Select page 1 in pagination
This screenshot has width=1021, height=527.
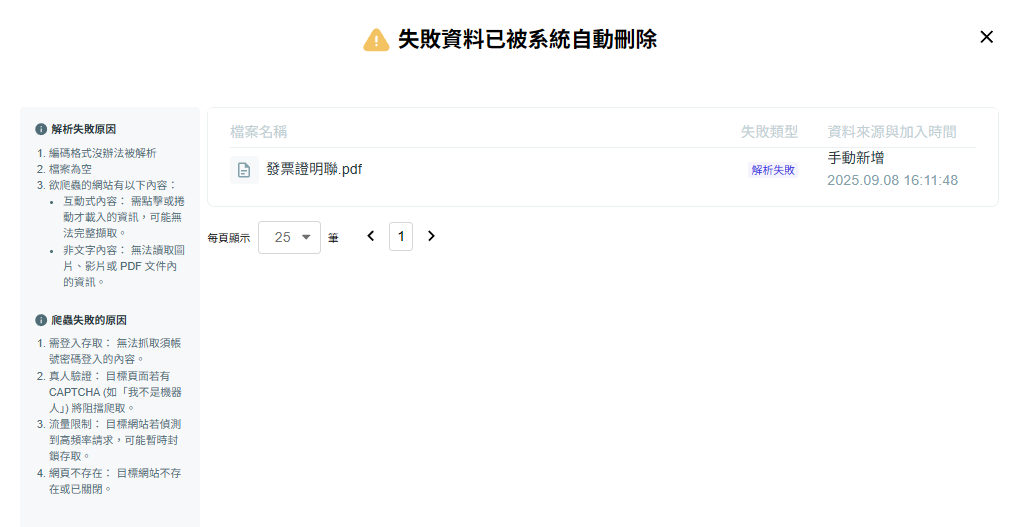(401, 236)
